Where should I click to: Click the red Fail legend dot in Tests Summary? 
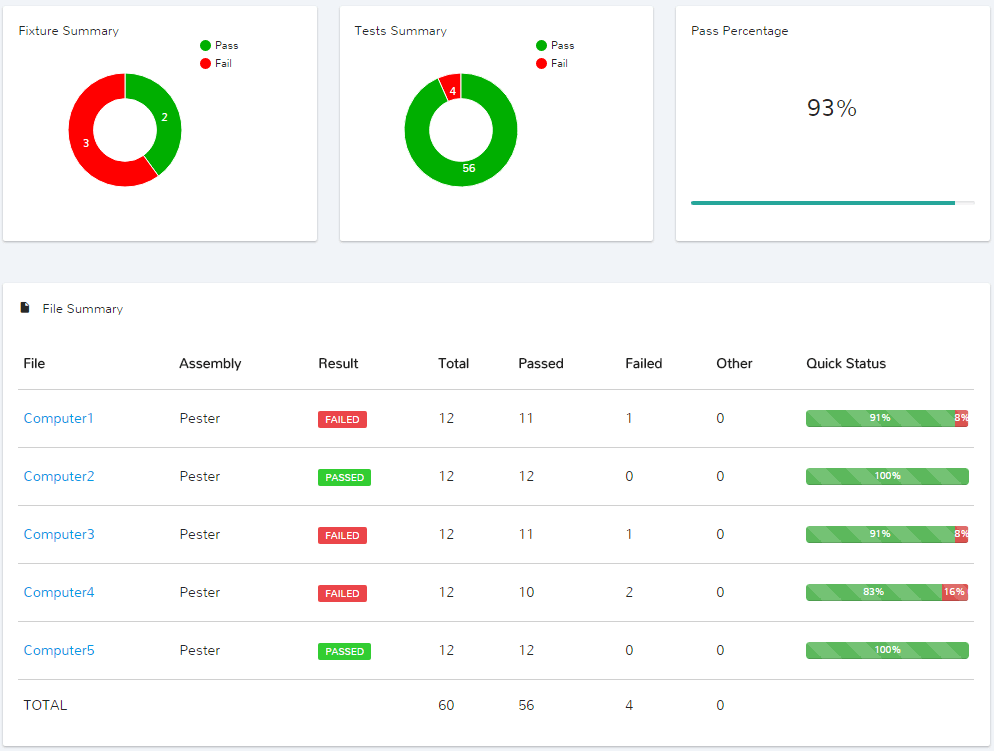[540, 63]
